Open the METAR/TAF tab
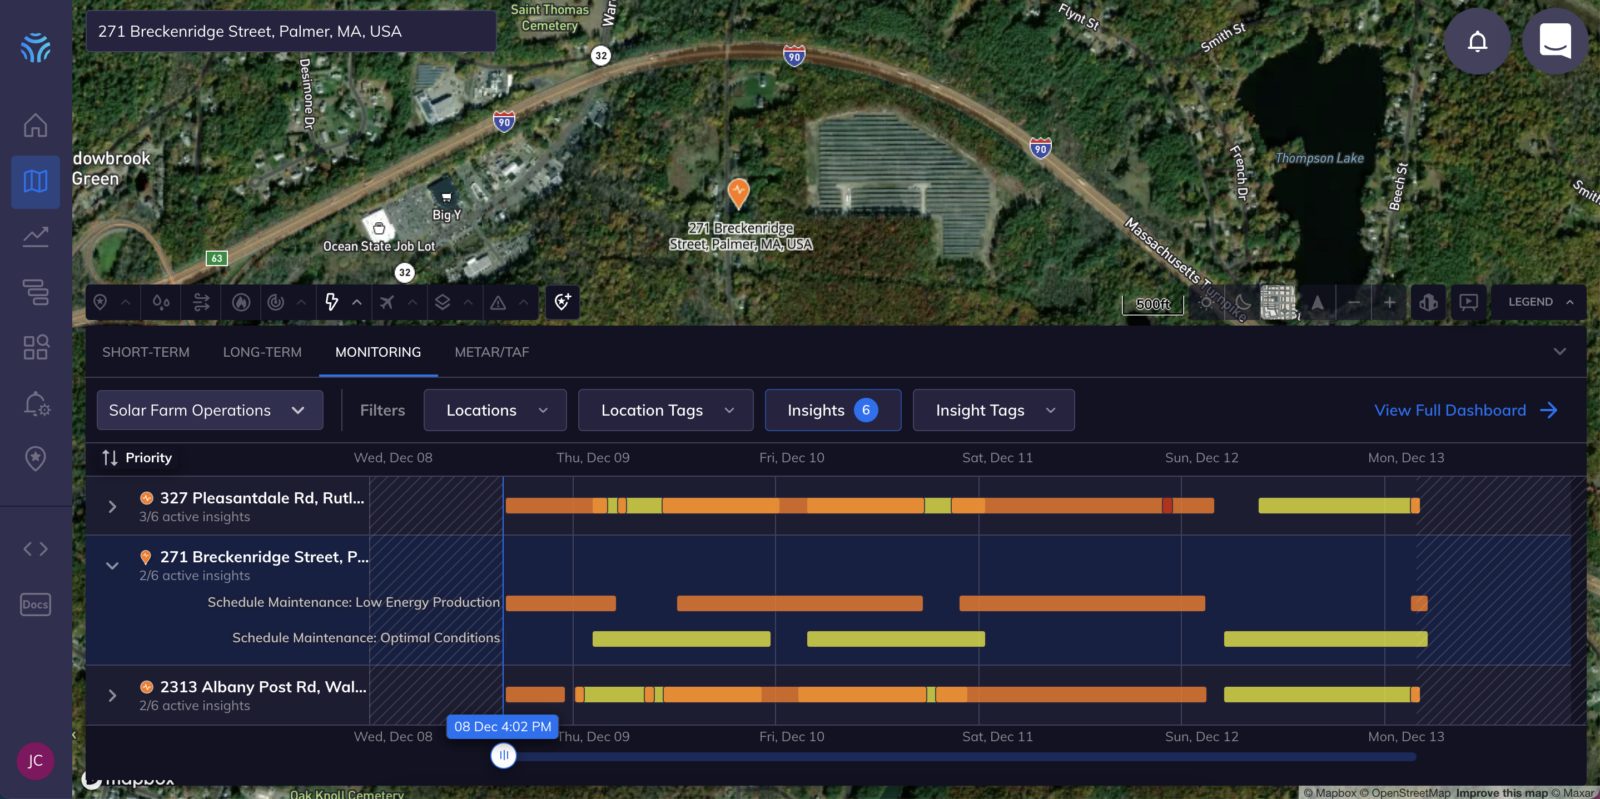Image resolution: width=1600 pixels, height=799 pixels. [x=492, y=352]
